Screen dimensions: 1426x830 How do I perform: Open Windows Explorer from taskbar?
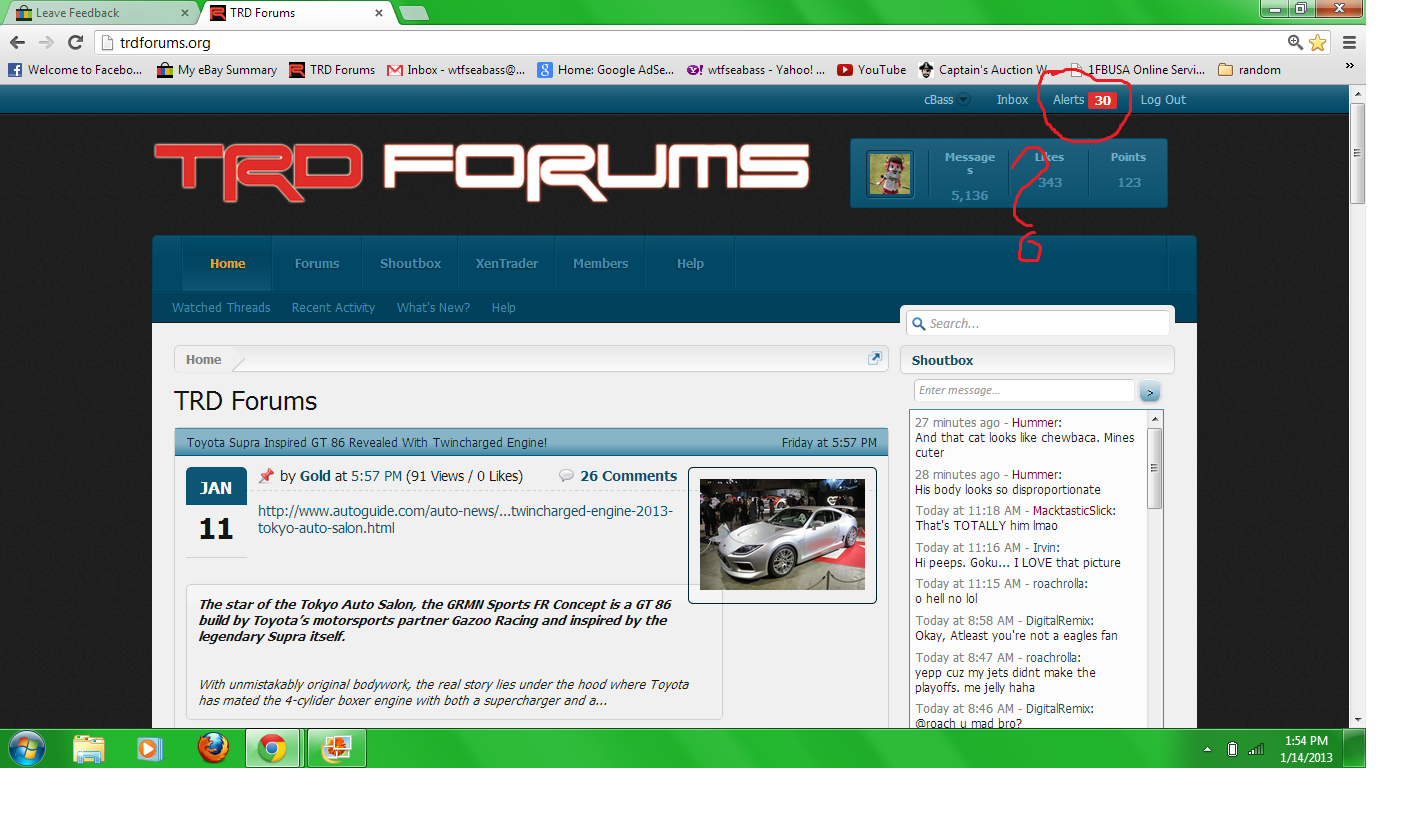click(x=89, y=748)
